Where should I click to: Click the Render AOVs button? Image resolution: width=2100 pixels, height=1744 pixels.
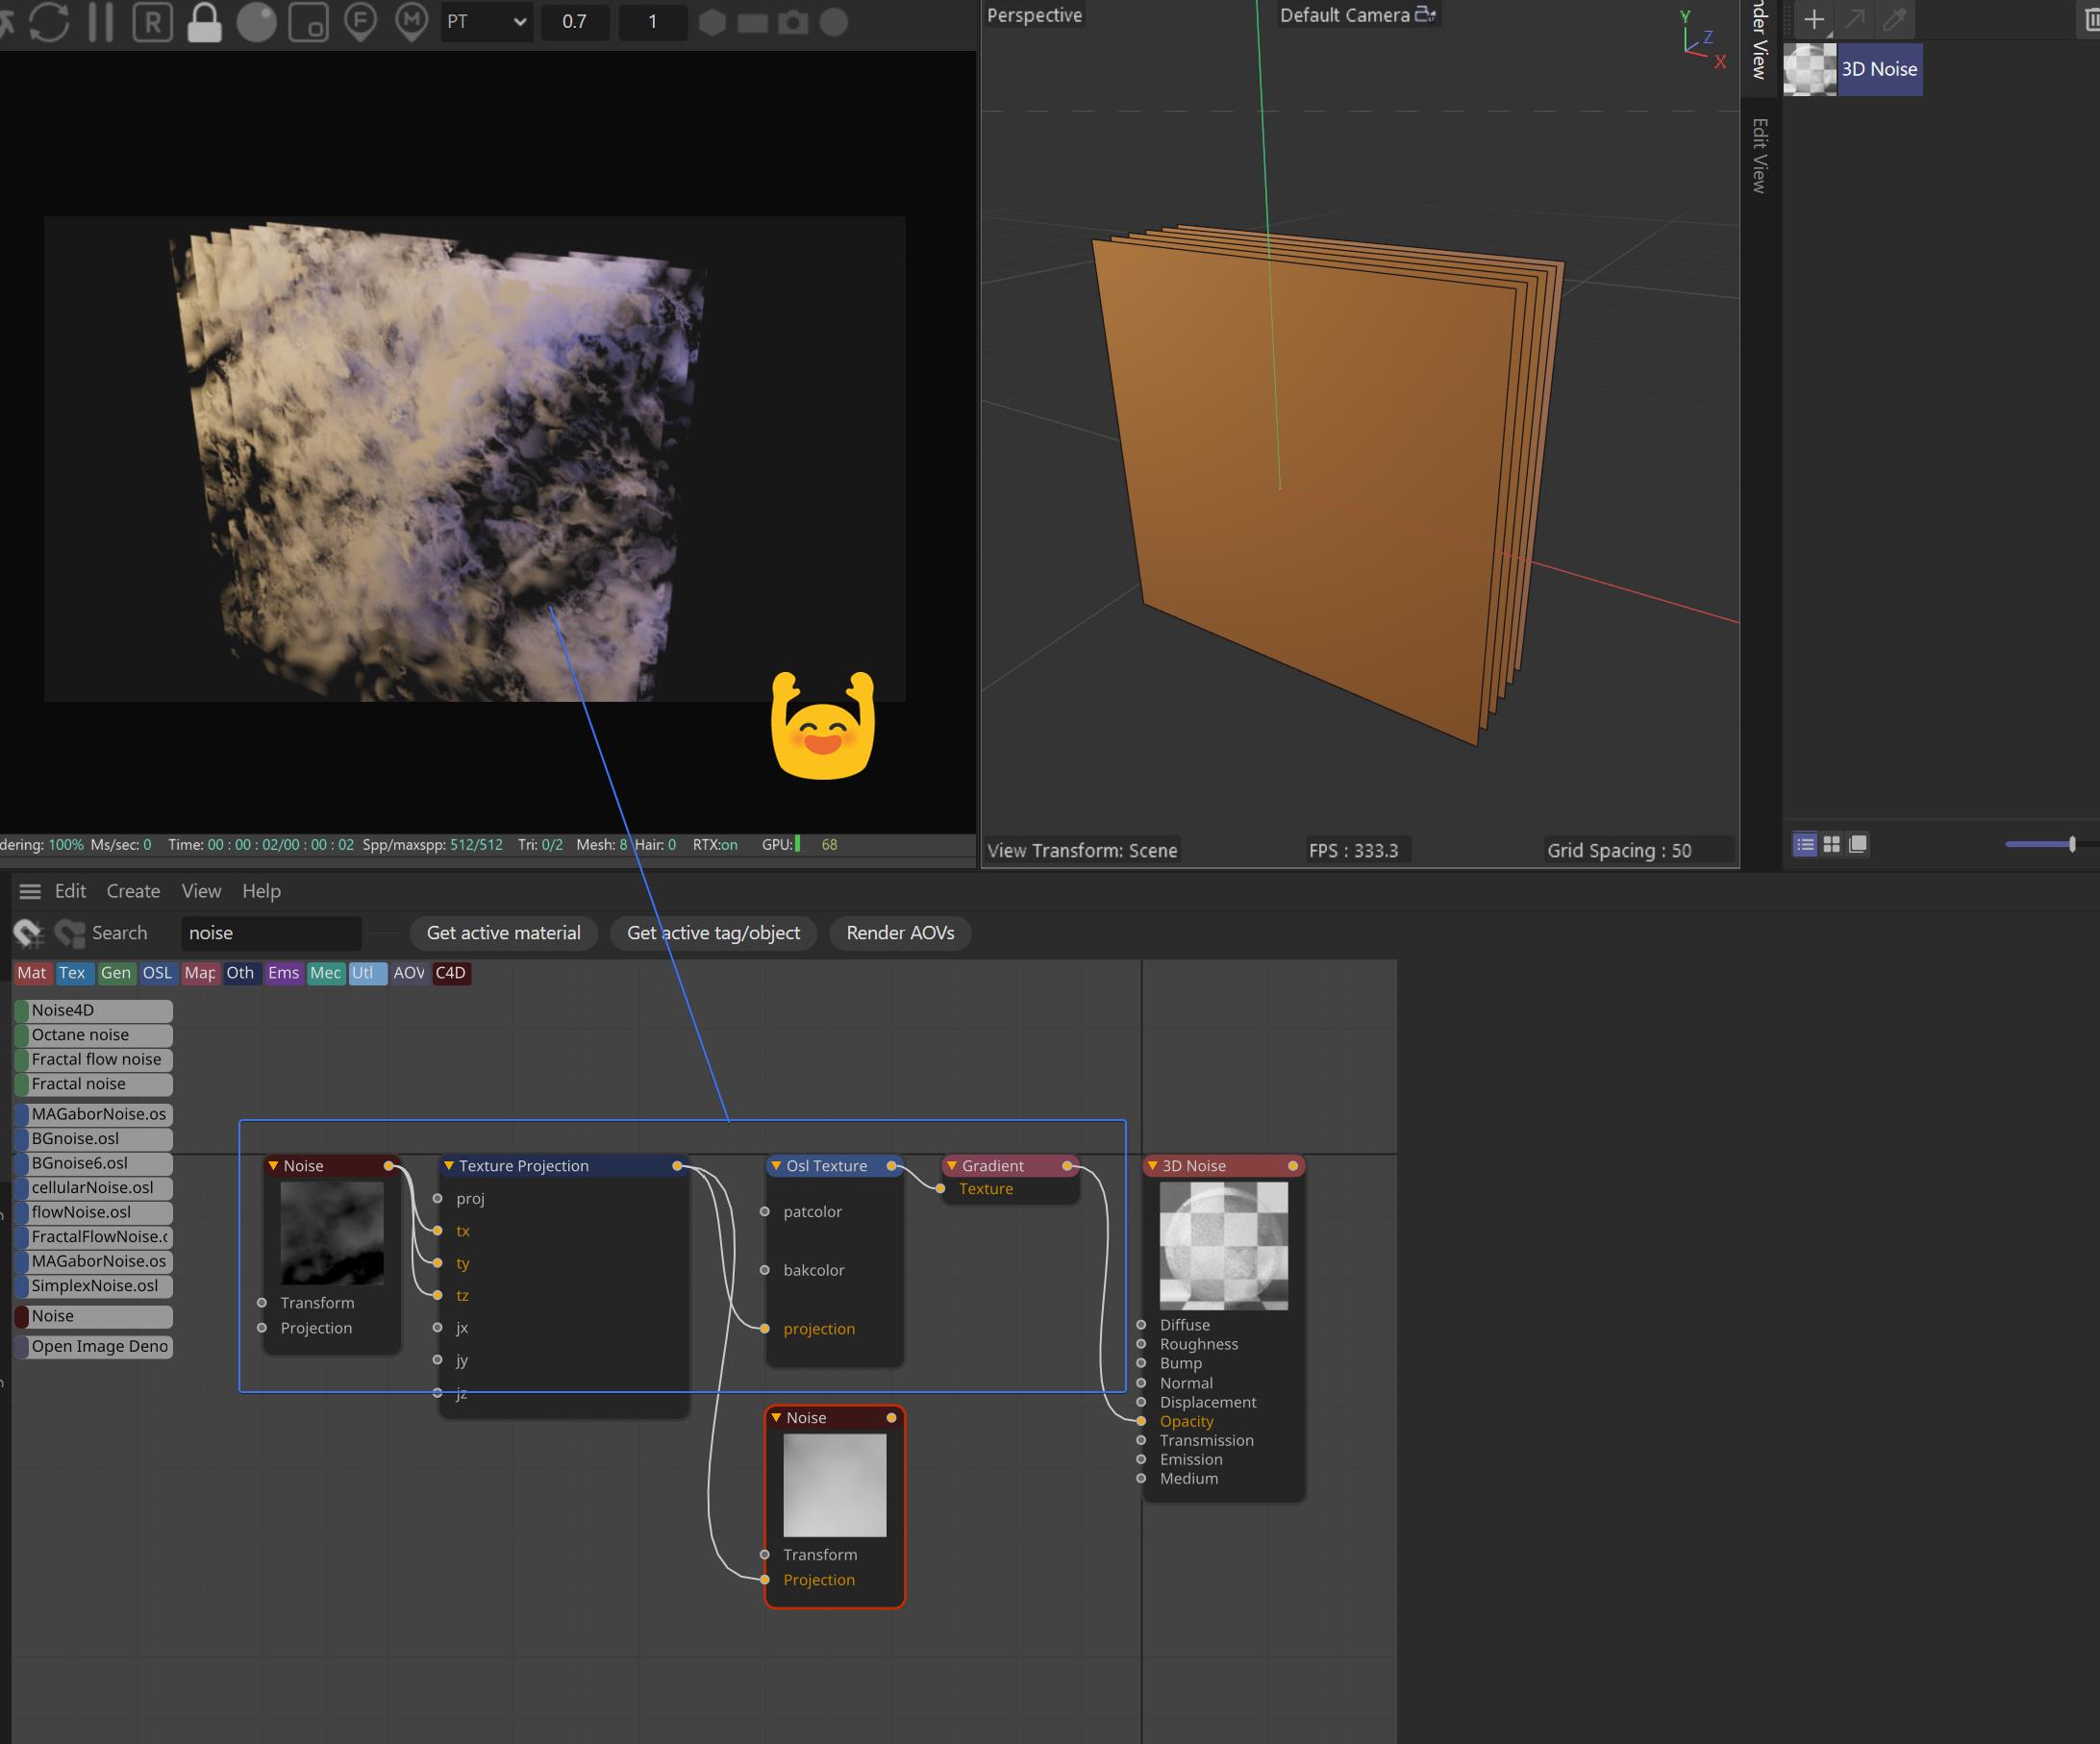pyautogui.click(x=900, y=933)
